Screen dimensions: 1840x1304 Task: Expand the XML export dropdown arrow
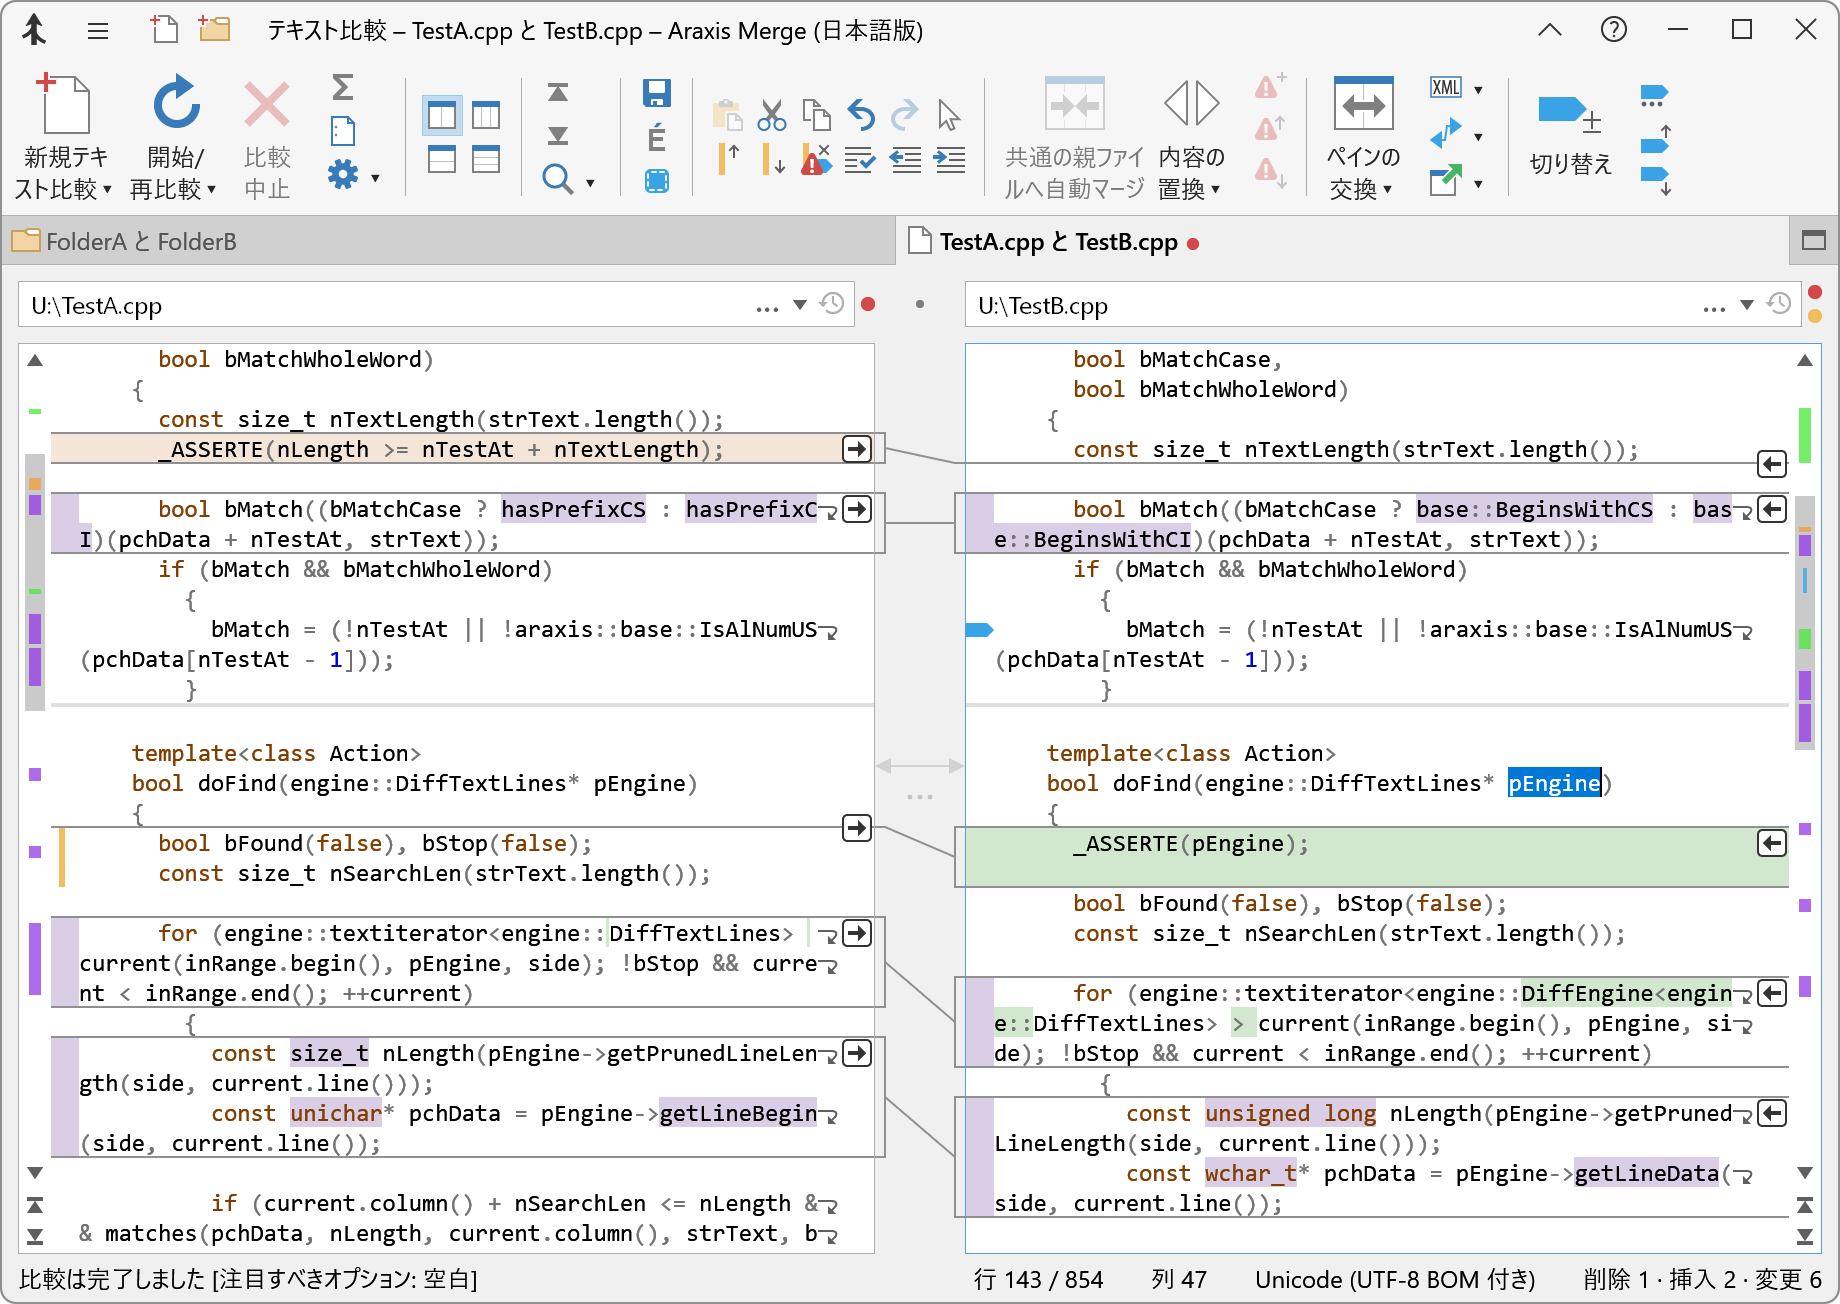tap(1478, 90)
